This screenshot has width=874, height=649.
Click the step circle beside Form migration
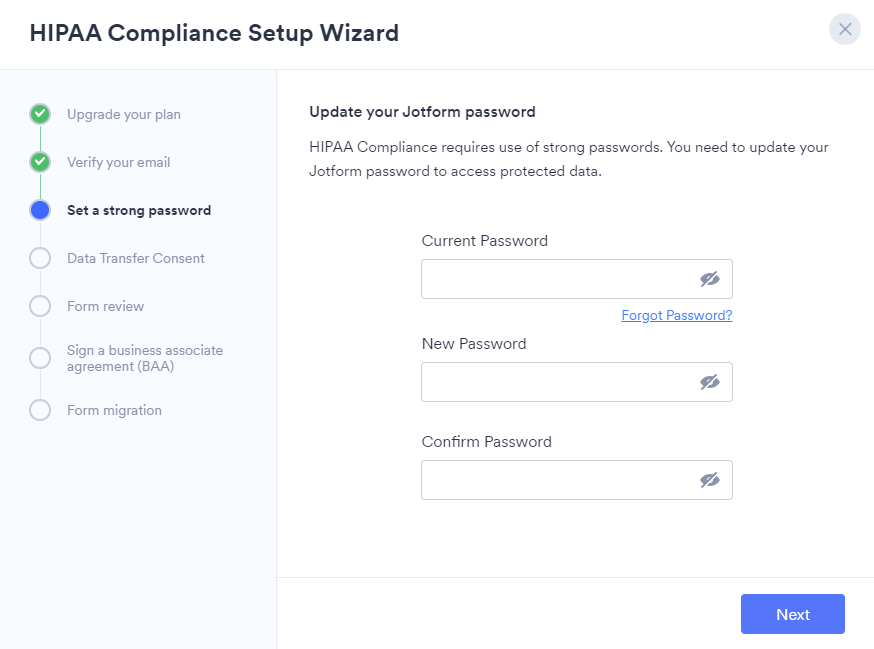pos(40,410)
